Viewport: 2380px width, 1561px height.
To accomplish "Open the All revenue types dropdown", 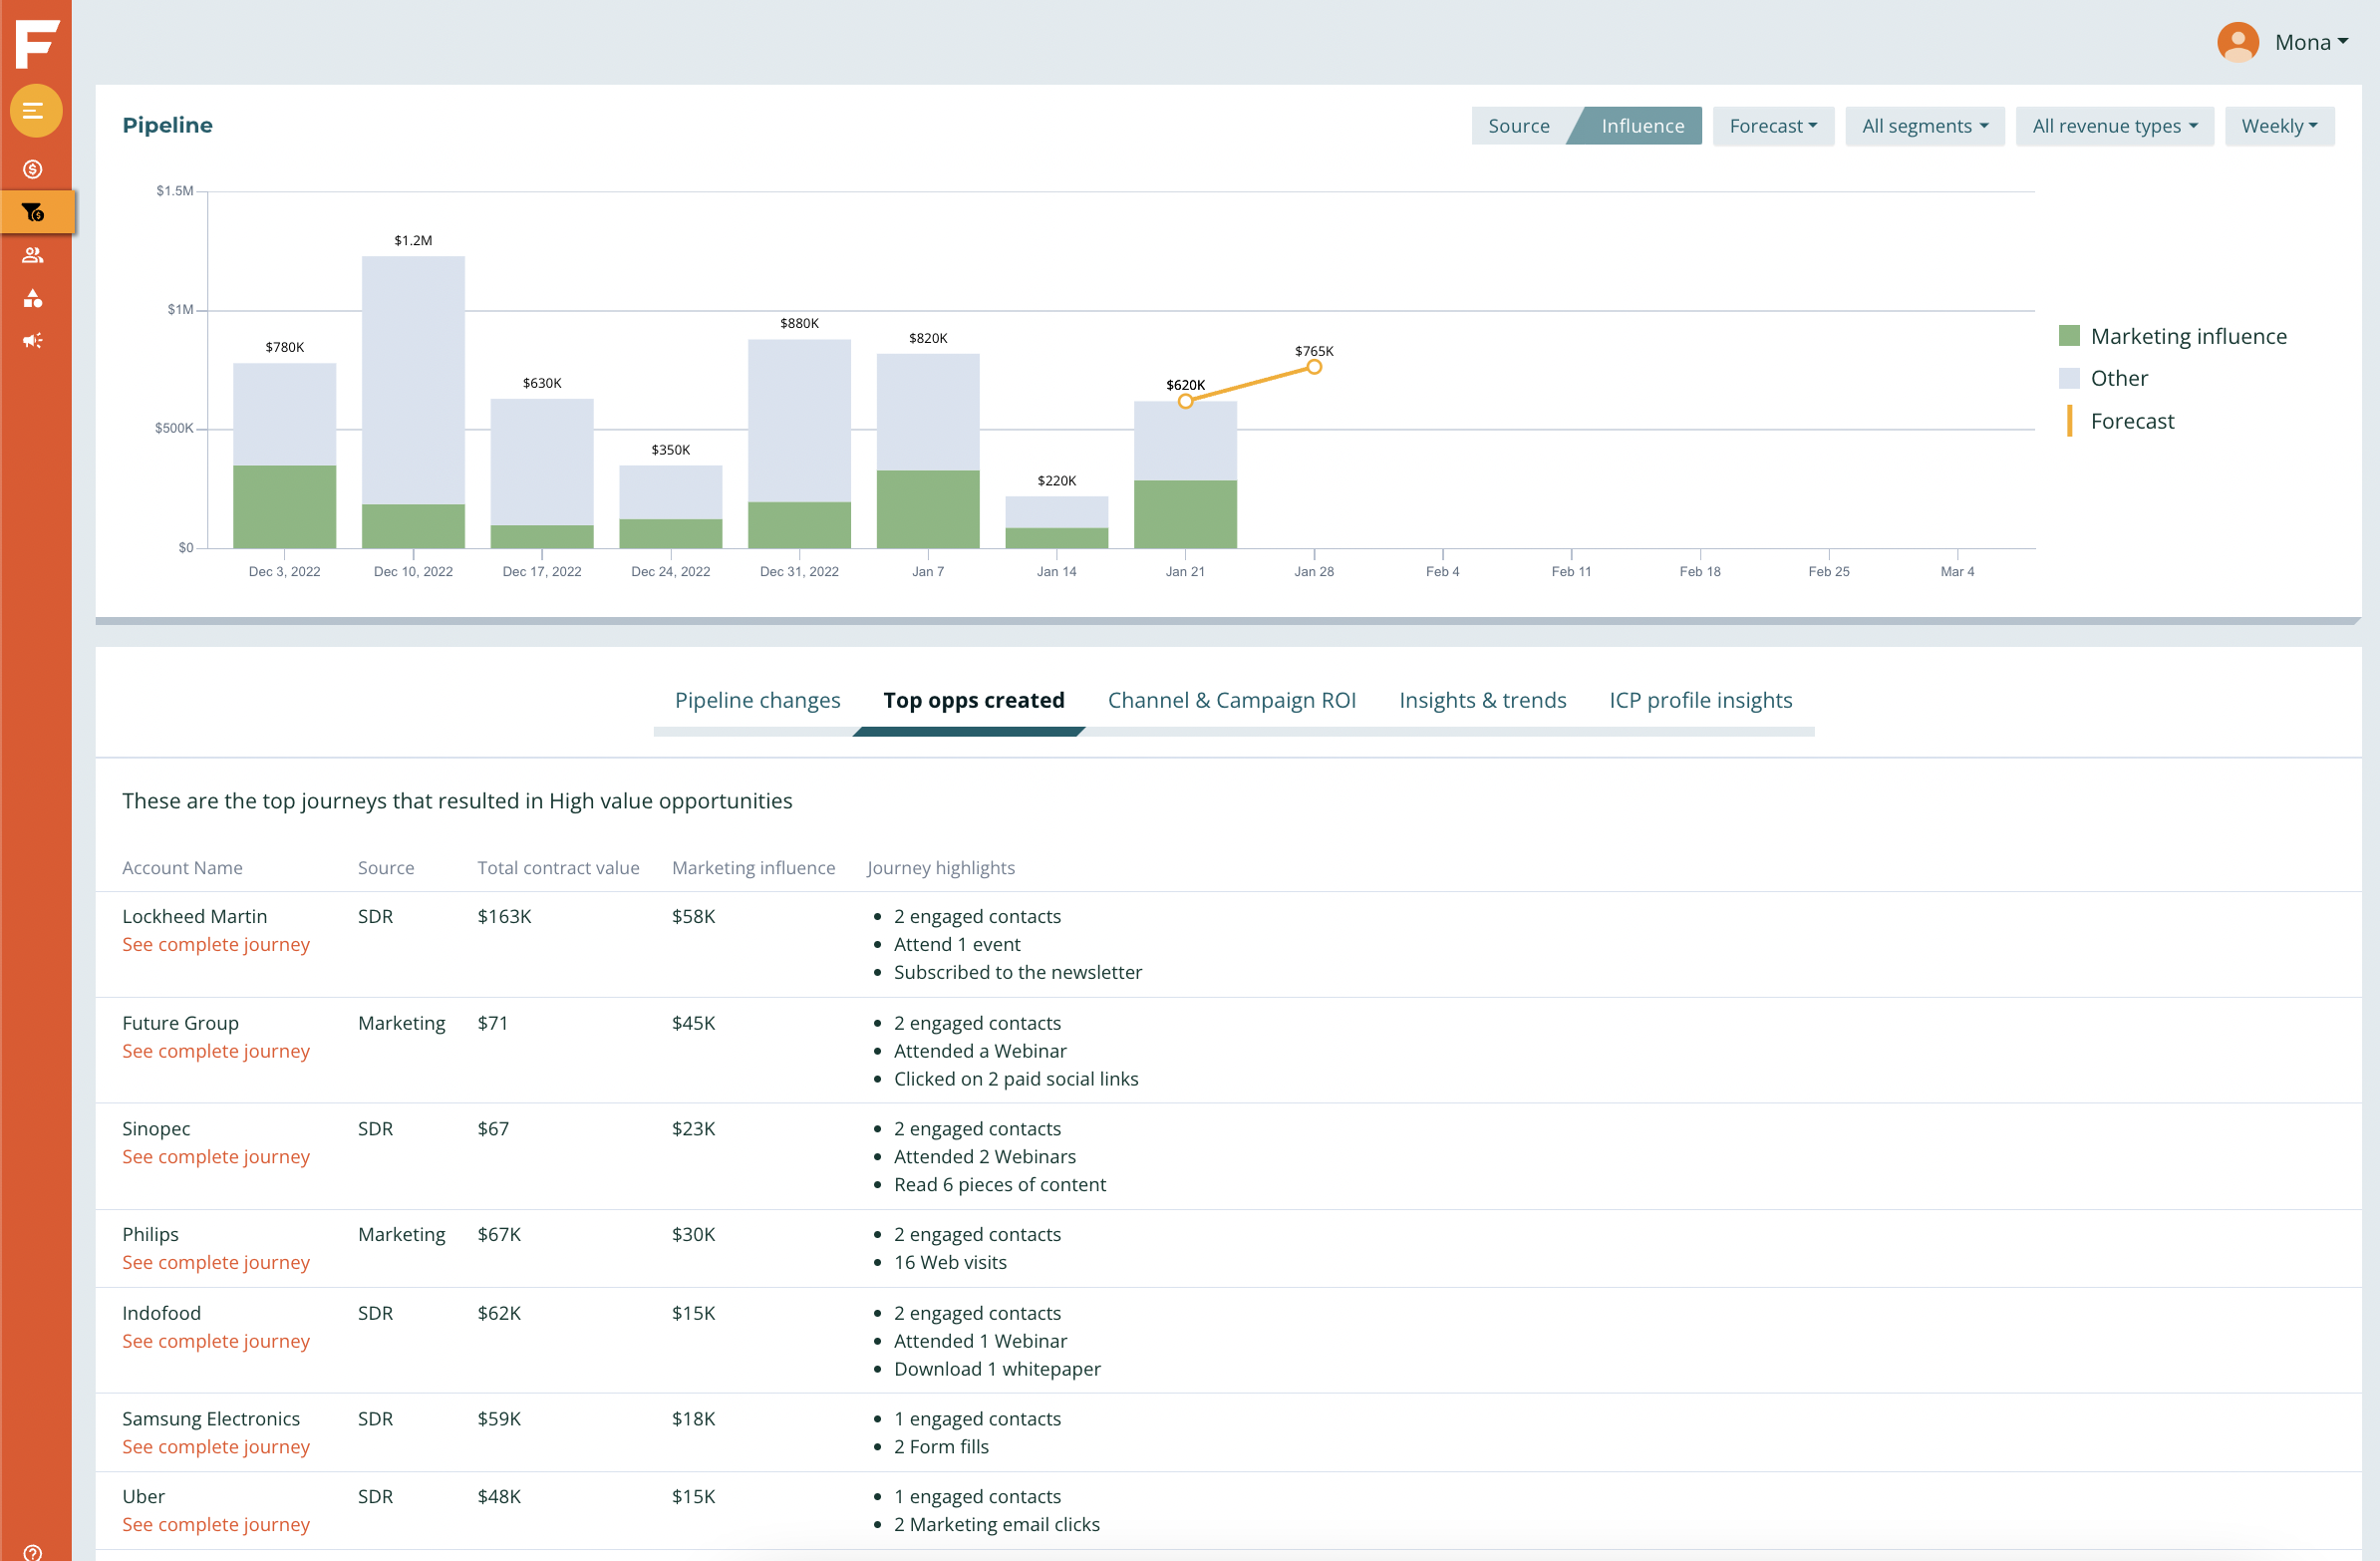I will (2113, 126).
